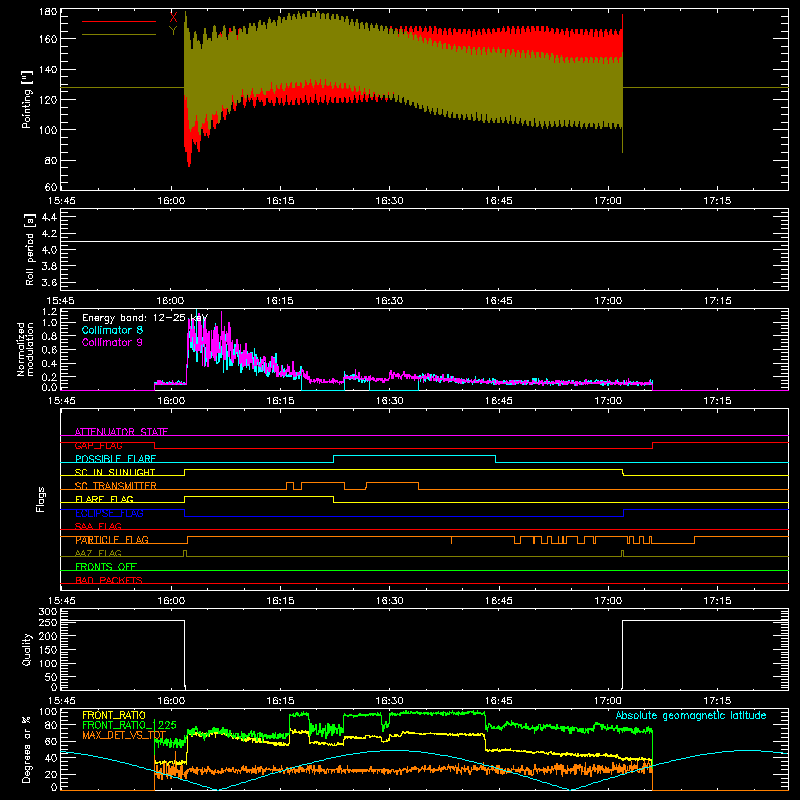Click the 4.0 tick on Roll period axis

(49, 250)
